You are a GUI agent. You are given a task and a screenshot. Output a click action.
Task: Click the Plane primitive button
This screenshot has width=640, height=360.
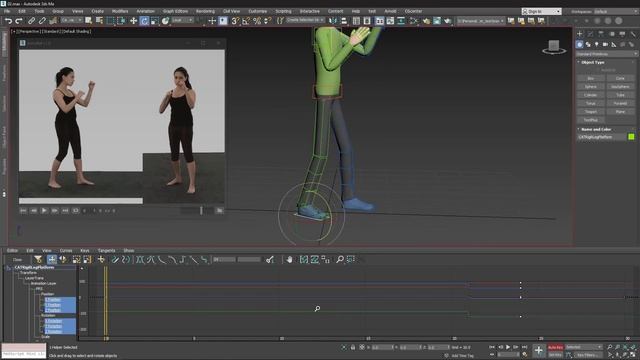point(620,111)
